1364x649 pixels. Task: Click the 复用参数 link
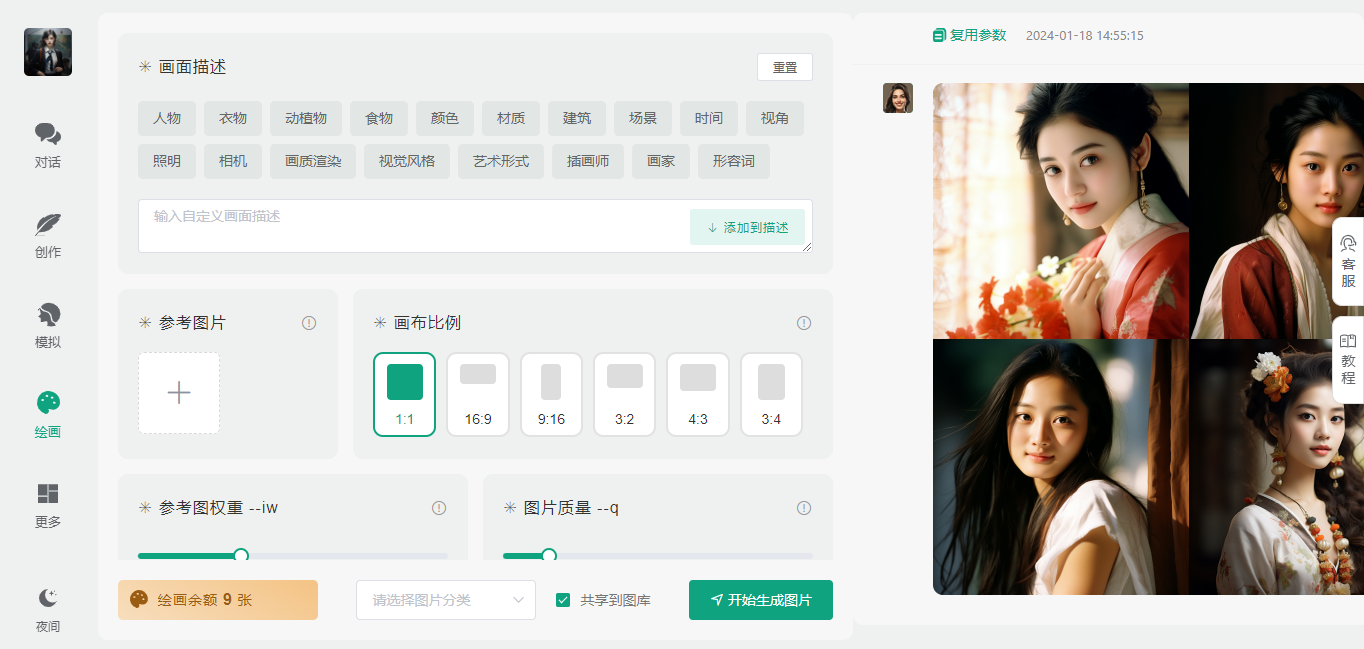968,35
